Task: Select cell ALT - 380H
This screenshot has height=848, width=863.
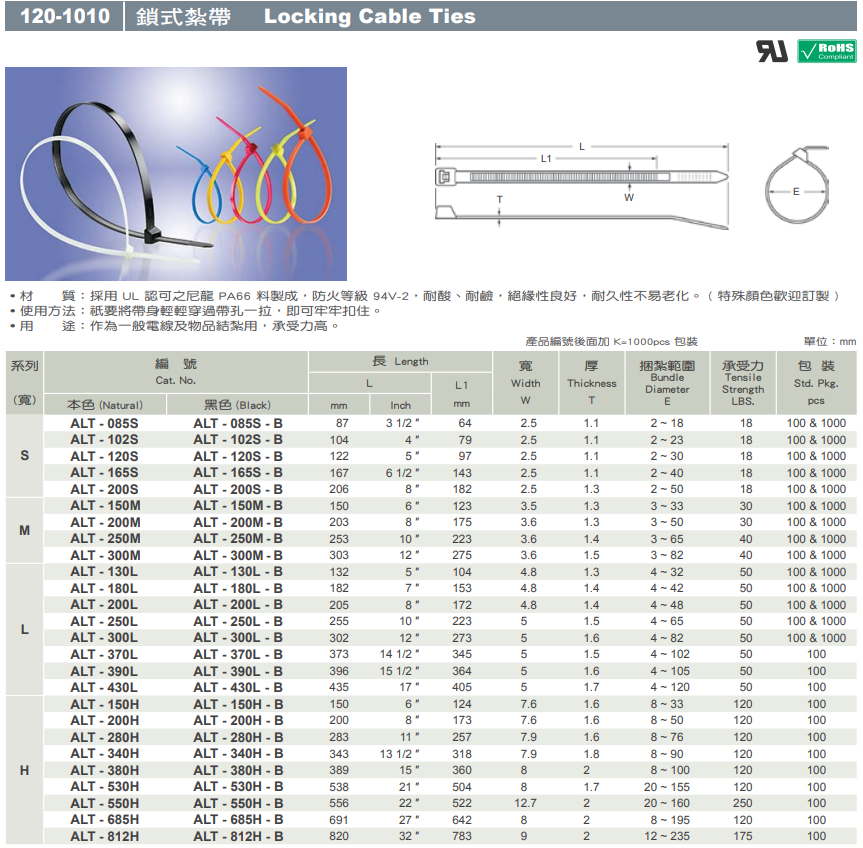Action: 105,770
